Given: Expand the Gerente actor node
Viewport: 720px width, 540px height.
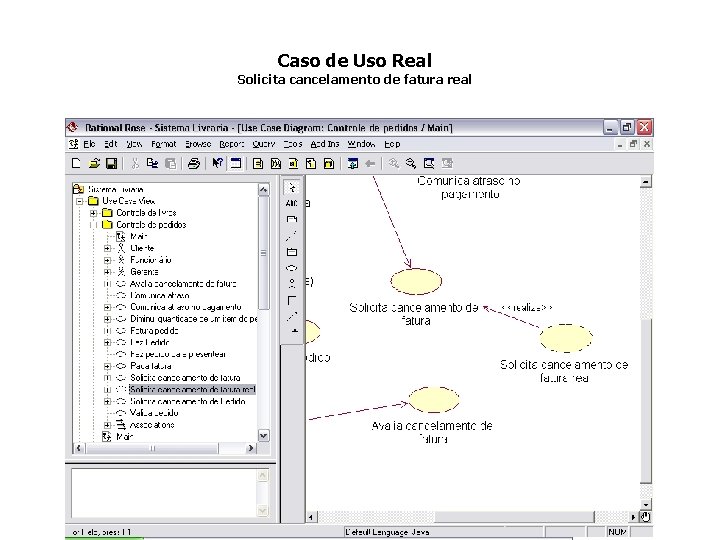Looking at the screenshot, I should [107, 272].
